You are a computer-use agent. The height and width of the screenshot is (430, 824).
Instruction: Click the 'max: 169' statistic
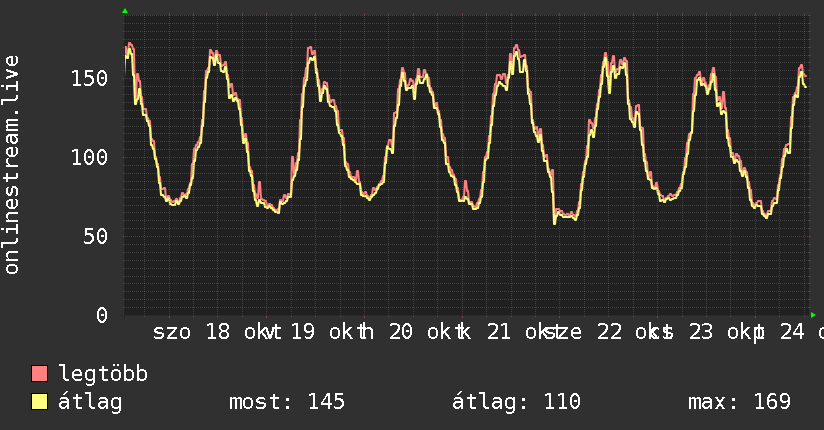pos(739,402)
